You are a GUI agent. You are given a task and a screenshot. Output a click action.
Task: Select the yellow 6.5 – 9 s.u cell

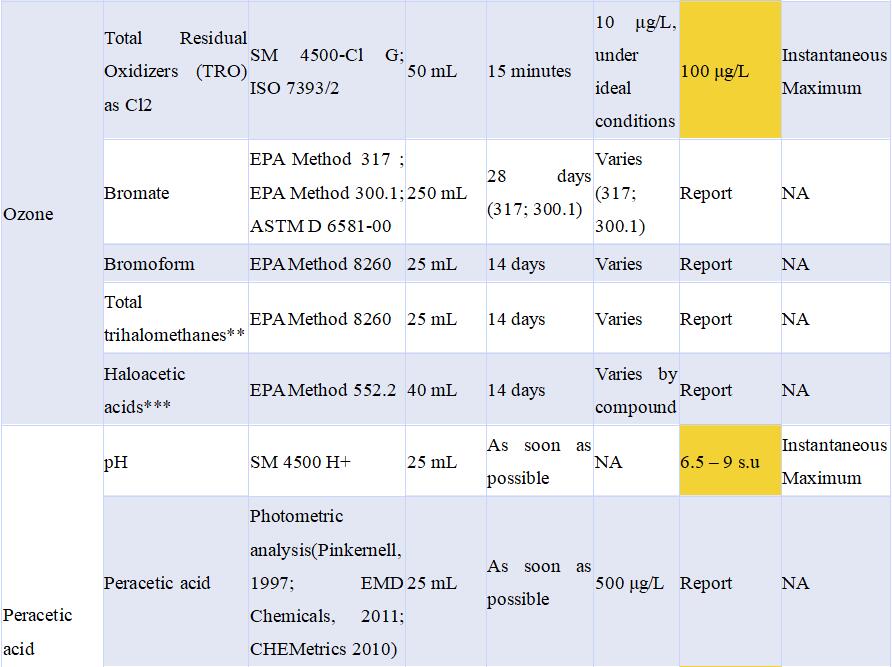(730, 461)
